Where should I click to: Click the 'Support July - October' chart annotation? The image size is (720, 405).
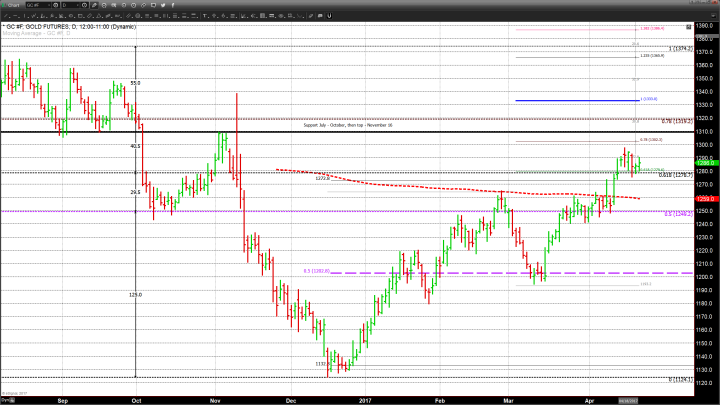click(348, 125)
